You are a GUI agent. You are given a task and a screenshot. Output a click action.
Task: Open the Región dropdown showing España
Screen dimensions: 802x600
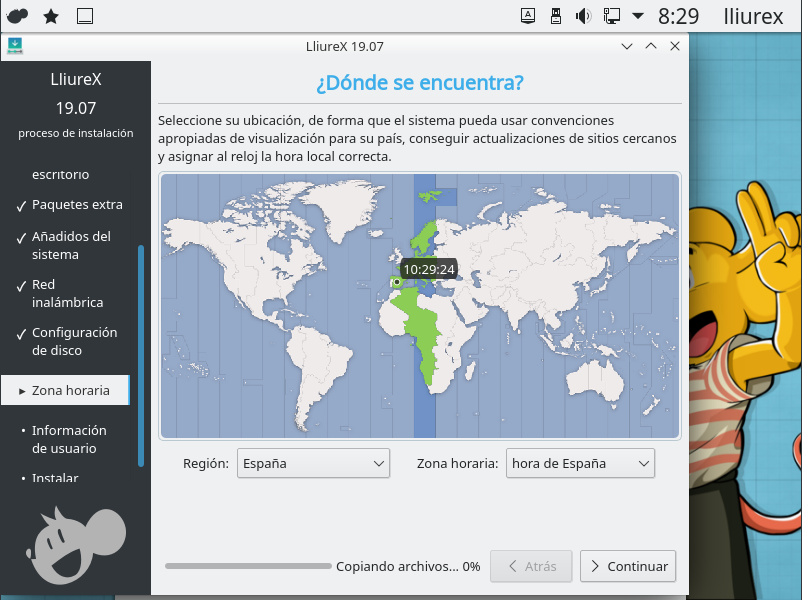[x=313, y=463]
